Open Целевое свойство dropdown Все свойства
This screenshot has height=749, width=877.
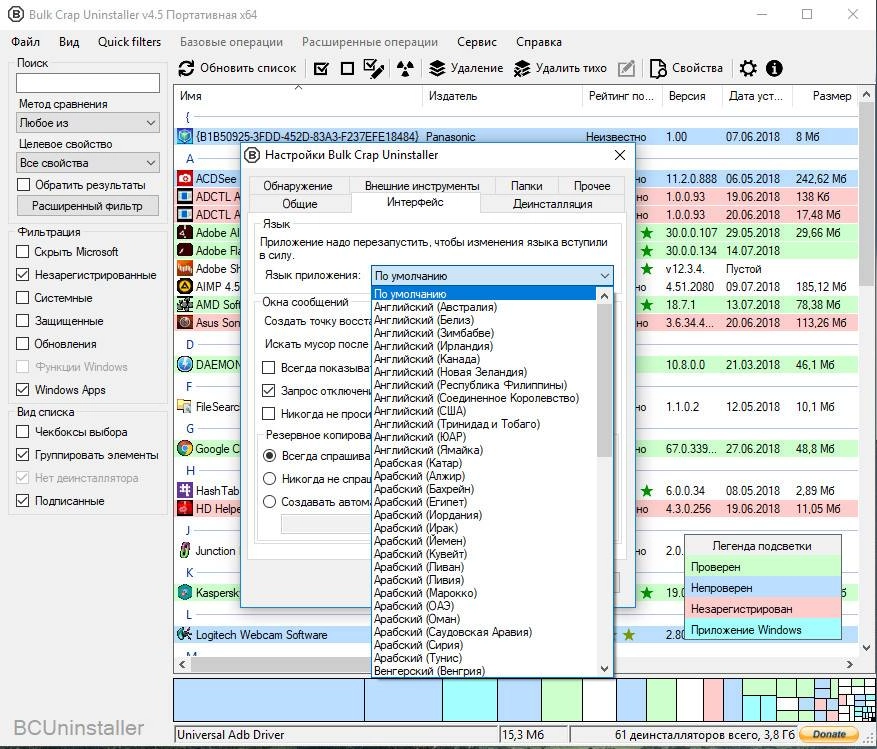(88, 163)
